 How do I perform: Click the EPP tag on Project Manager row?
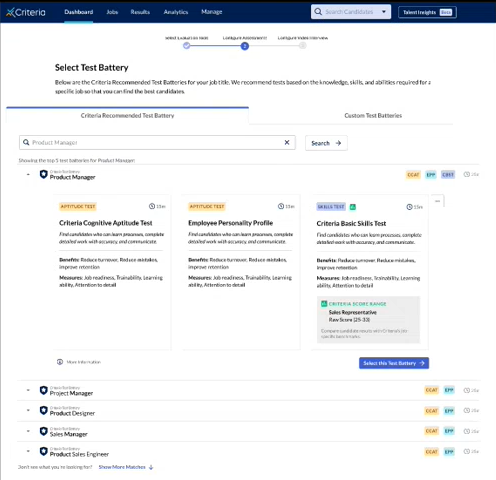(449, 390)
